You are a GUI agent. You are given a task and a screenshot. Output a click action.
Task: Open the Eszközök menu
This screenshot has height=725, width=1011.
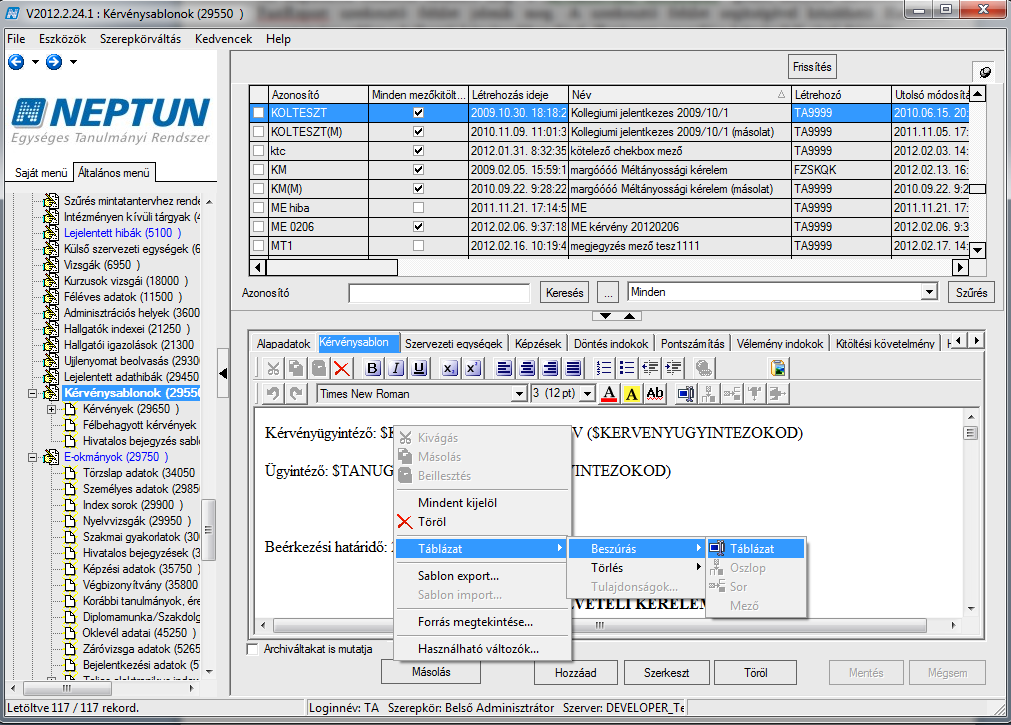[63, 39]
